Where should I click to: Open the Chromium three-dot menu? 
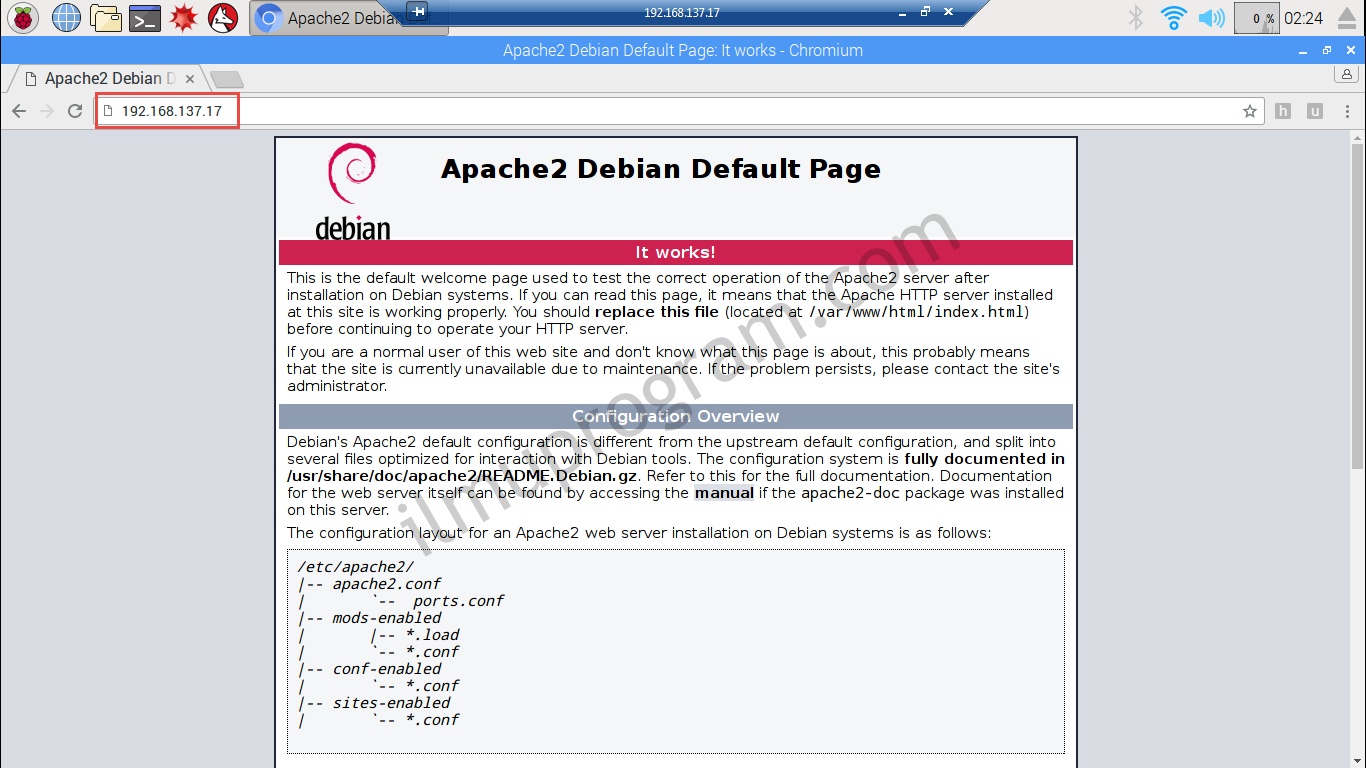(1347, 111)
